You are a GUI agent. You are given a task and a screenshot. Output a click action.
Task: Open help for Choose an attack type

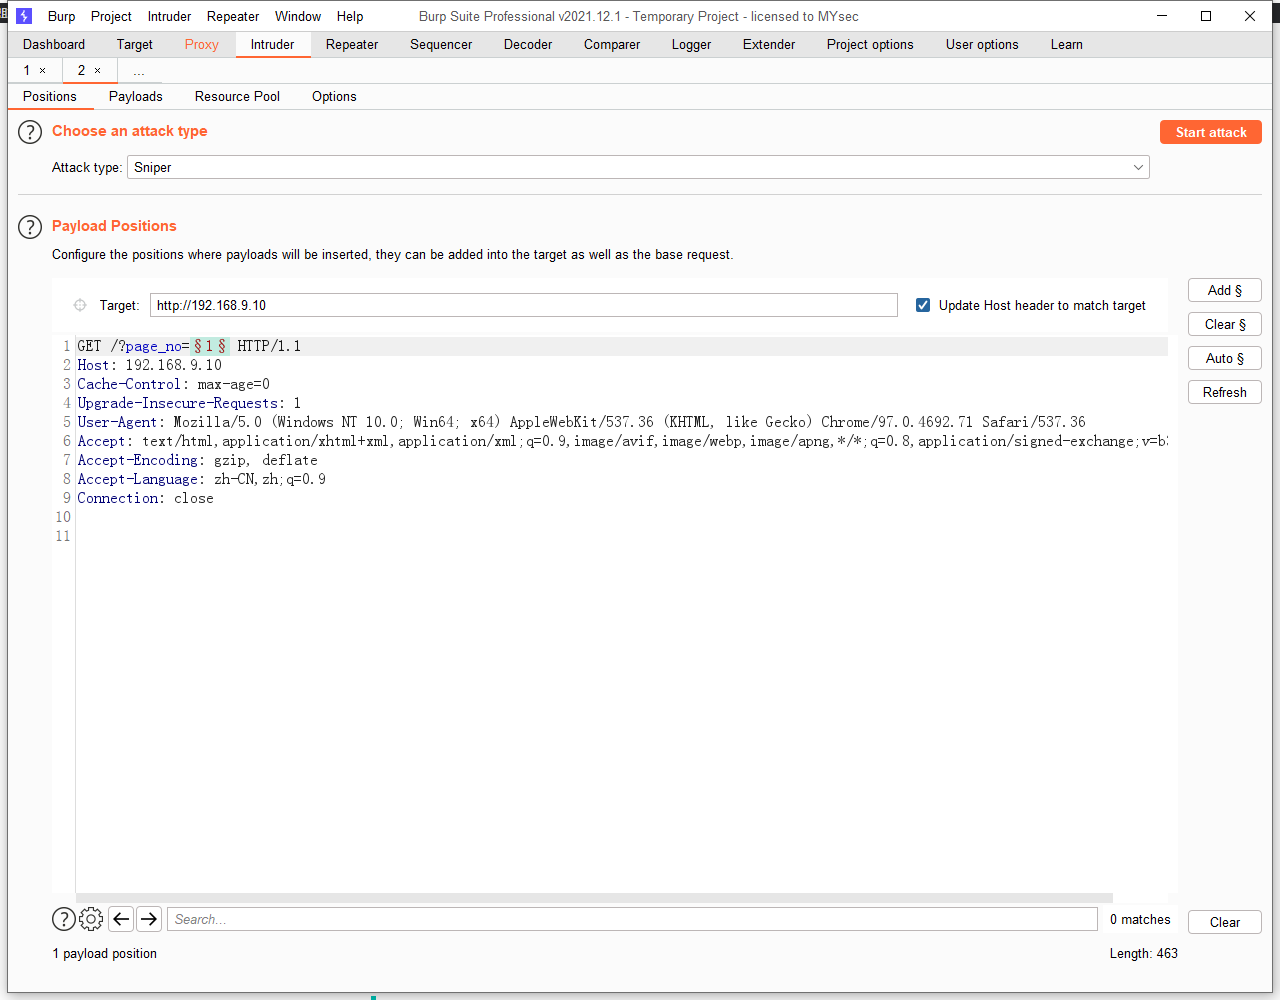pos(30,132)
